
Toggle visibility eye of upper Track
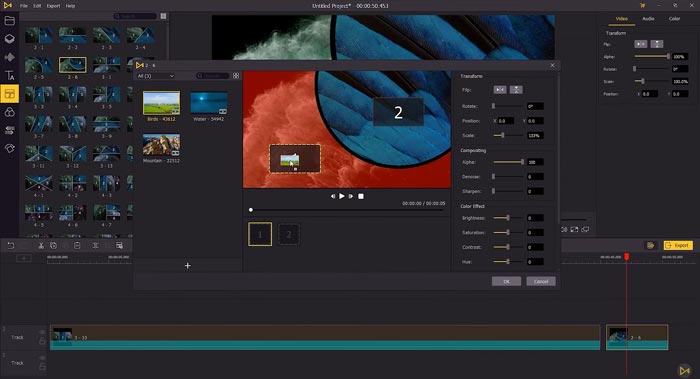click(x=42, y=332)
